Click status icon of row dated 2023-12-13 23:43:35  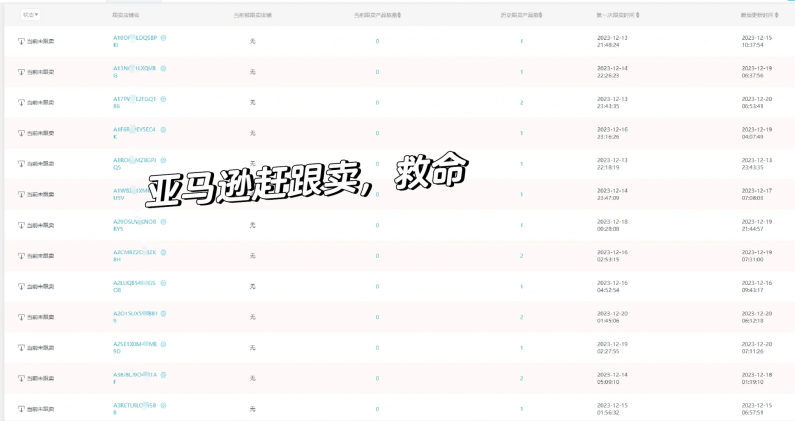tap(21, 102)
